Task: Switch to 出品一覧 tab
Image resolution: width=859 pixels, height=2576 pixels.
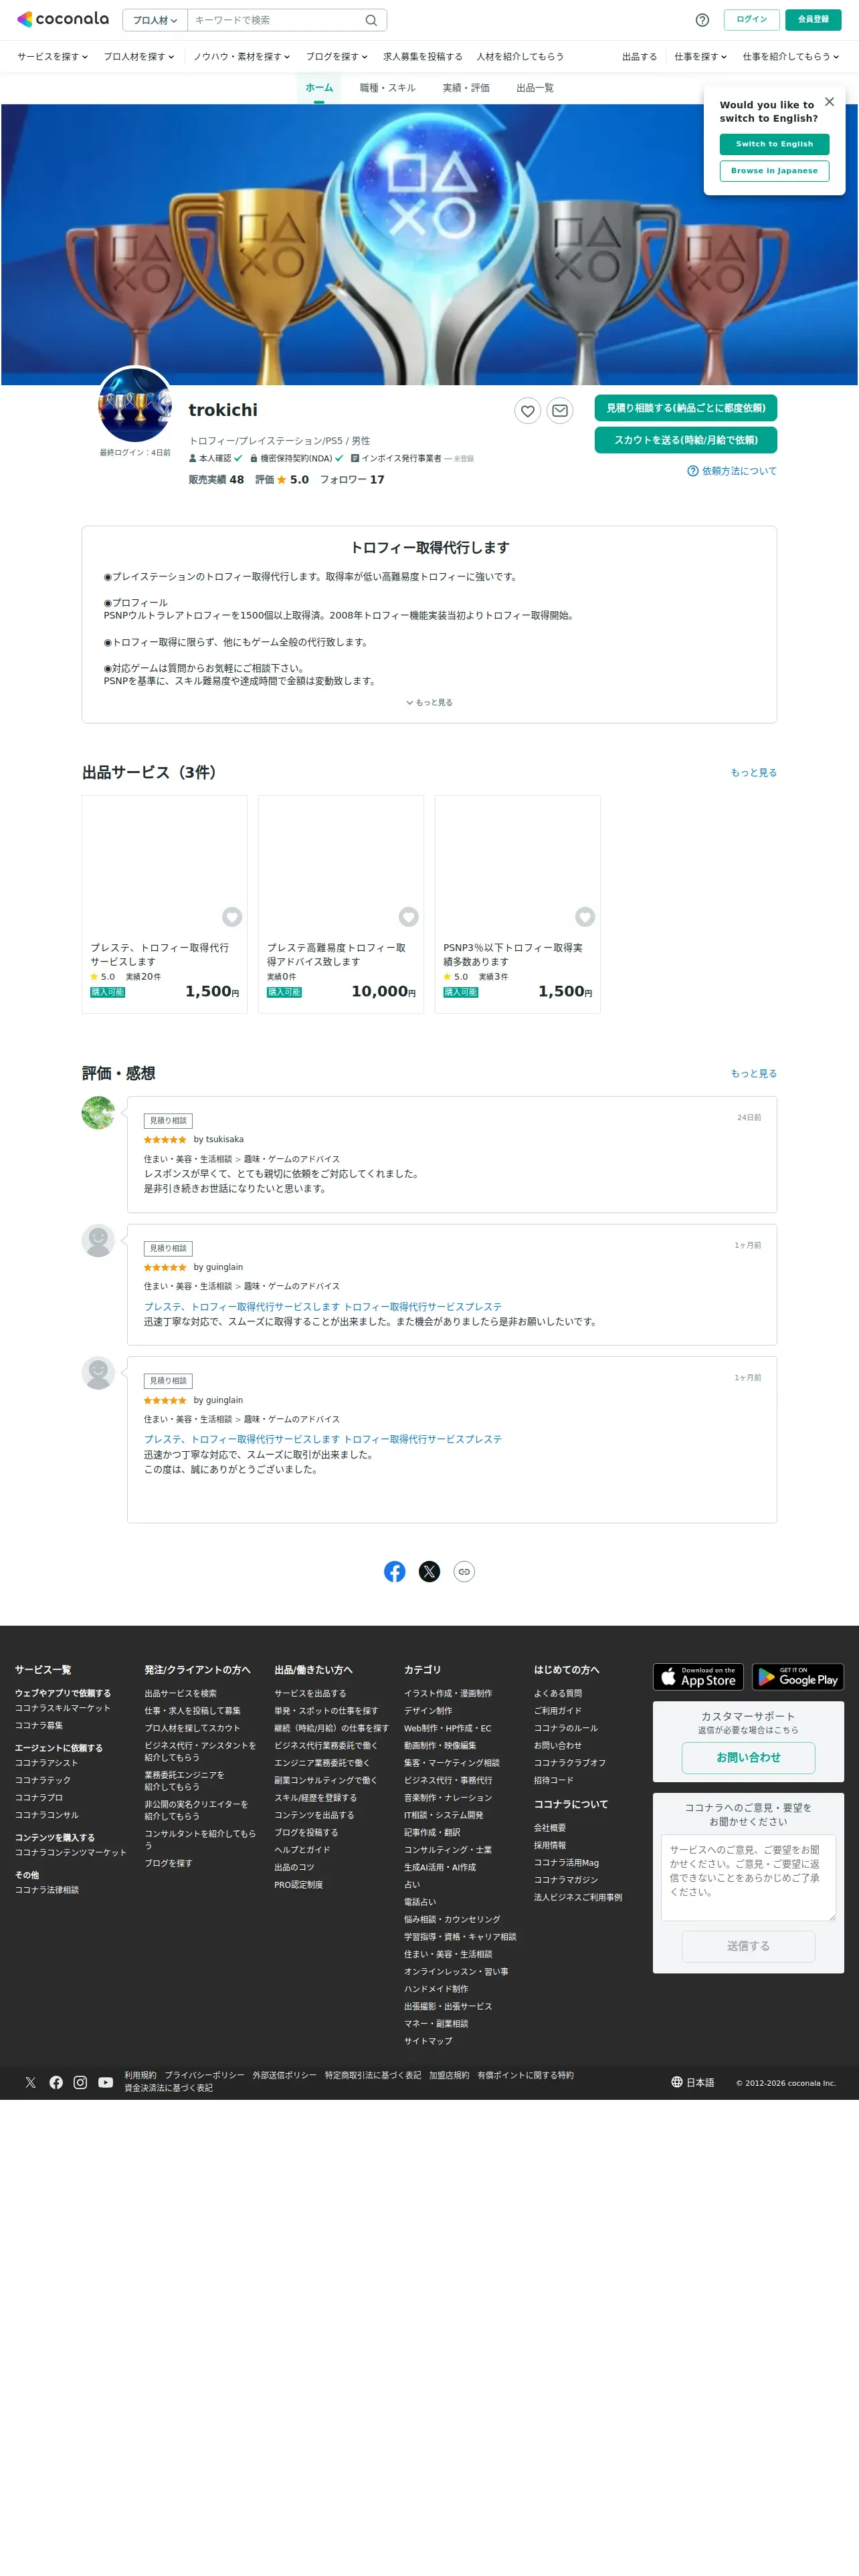Action: [535, 88]
